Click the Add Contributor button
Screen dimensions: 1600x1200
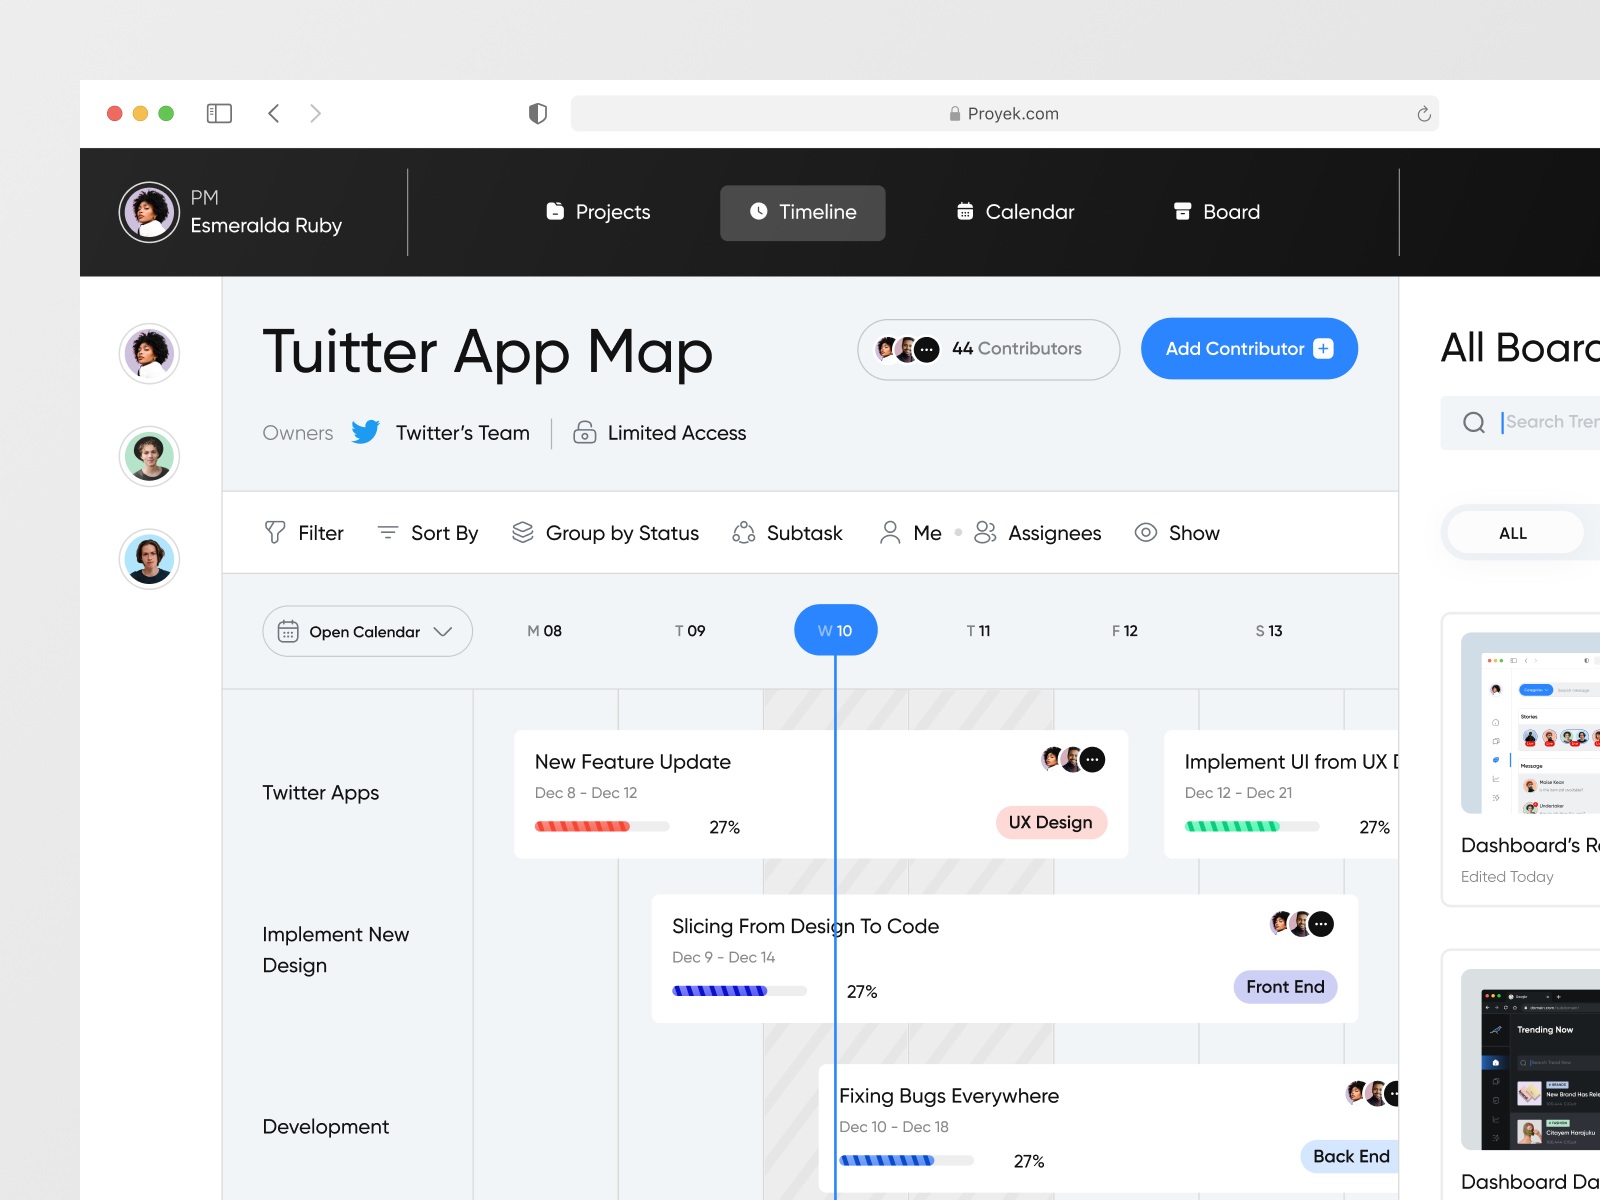click(x=1248, y=349)
